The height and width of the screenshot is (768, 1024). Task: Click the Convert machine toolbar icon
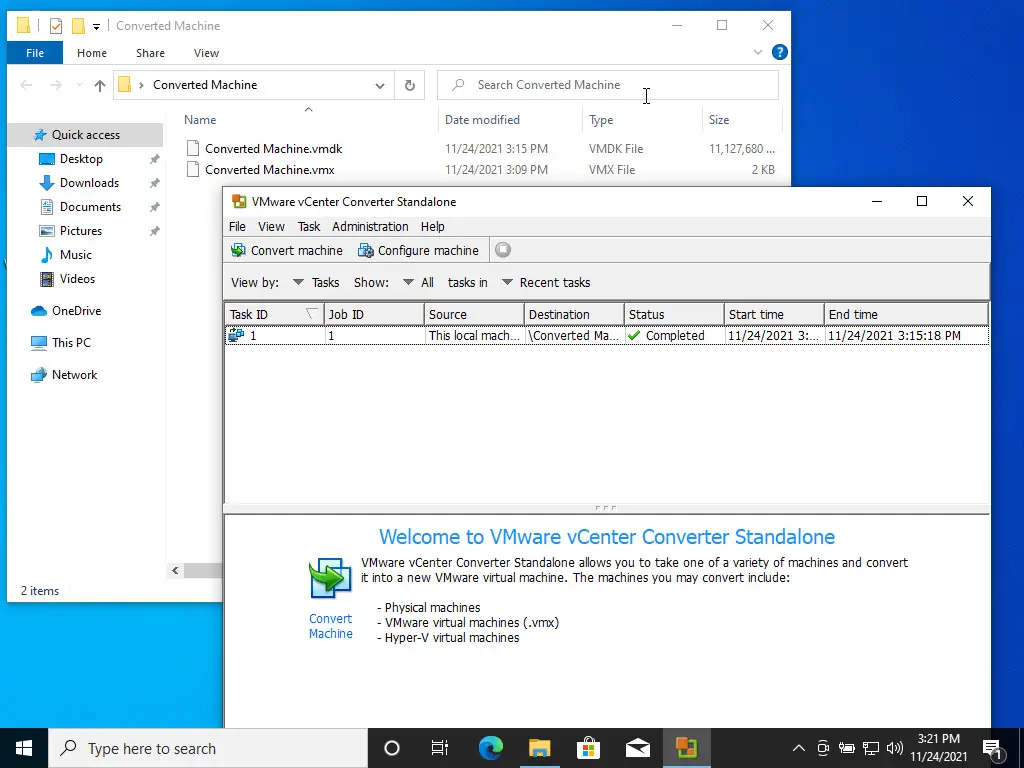[238, 250]
